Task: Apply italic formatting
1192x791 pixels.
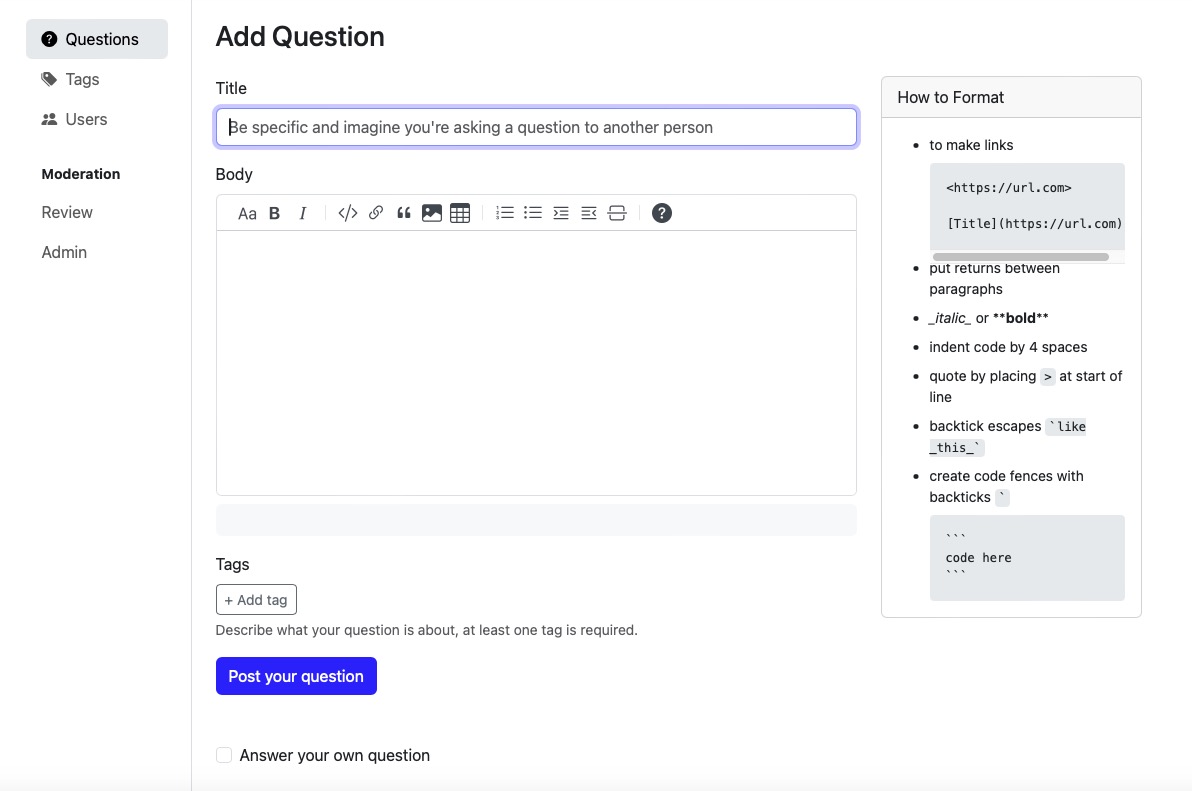Action: 302,212
